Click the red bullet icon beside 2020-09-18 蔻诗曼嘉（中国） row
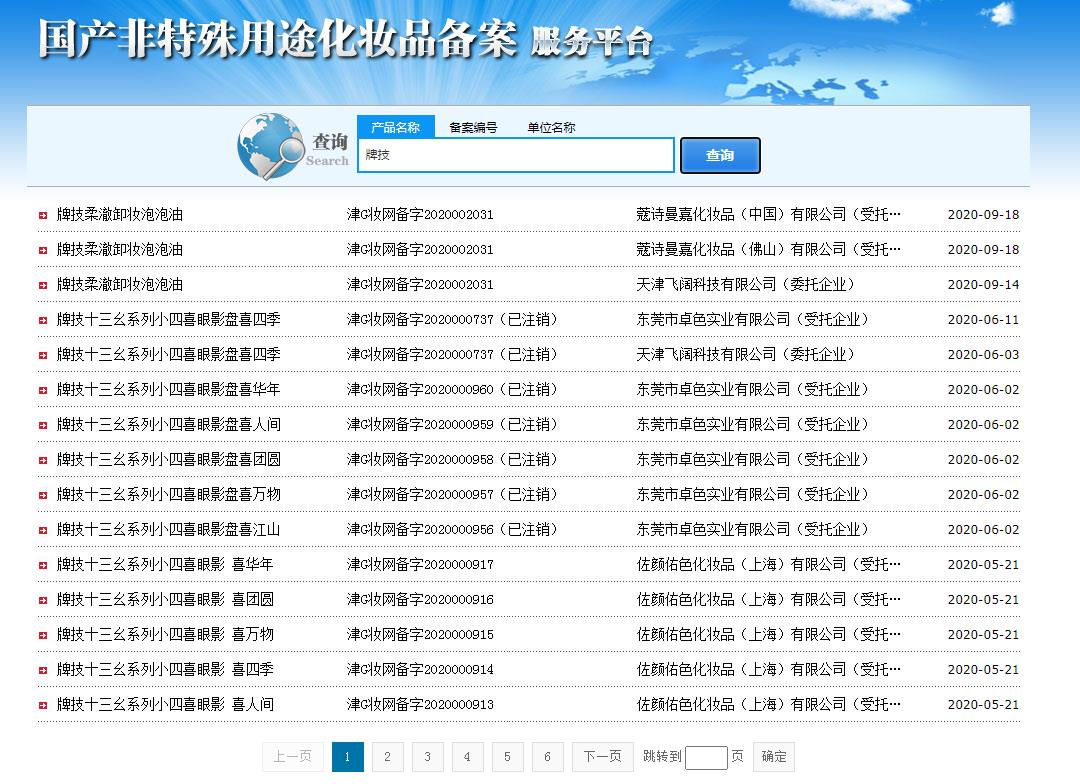The width and height of the screenshot is (1080, 784). pyautogui.click(x=43, y=216)
